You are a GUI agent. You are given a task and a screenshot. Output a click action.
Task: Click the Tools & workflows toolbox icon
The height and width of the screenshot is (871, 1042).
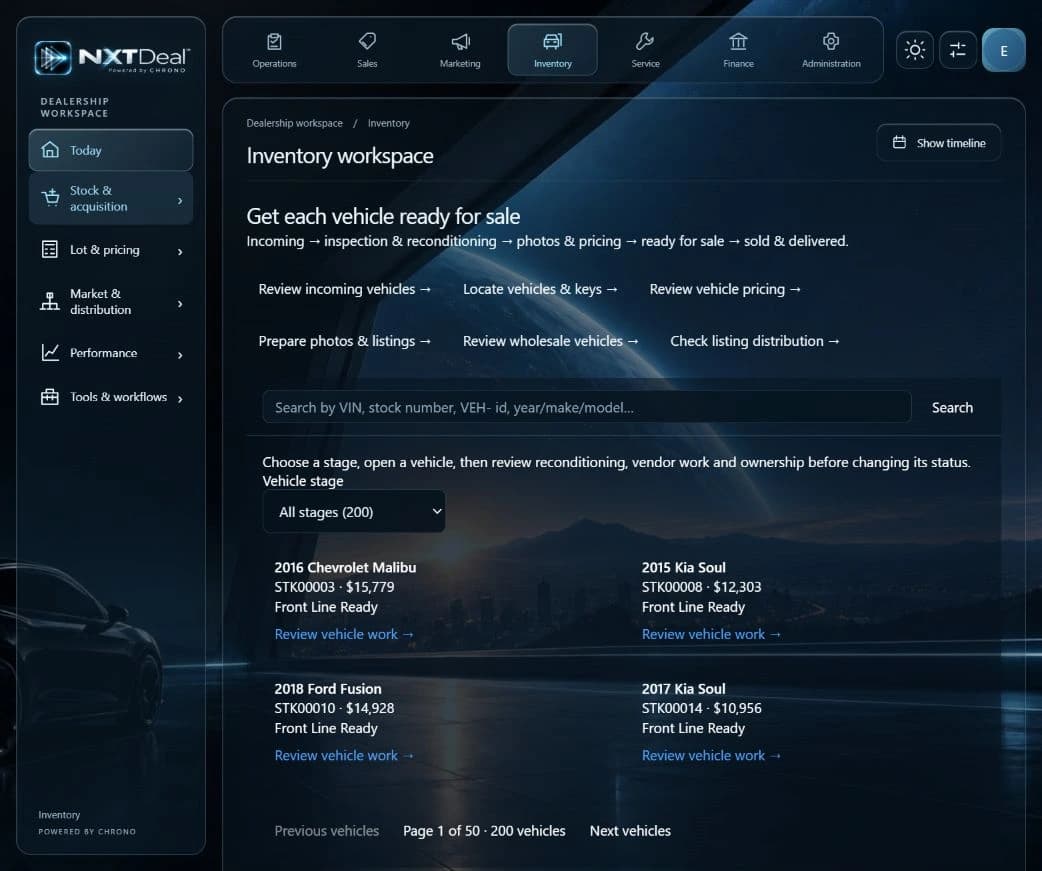pyautogui.click(x=50, y=397)
